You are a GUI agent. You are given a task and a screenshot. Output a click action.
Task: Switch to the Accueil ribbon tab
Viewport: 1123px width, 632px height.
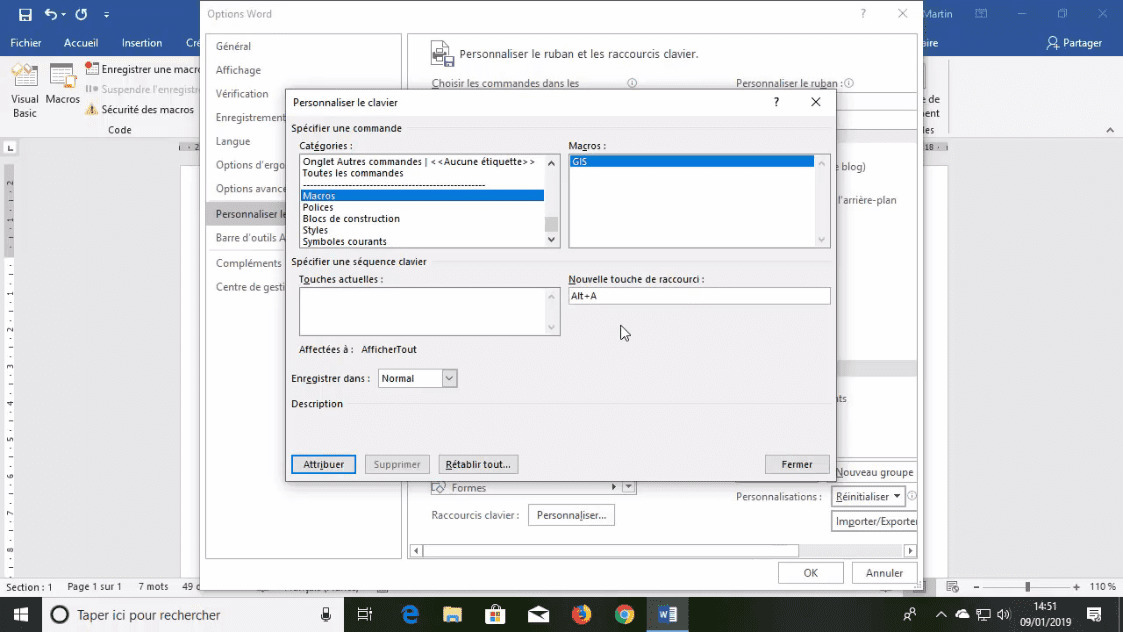pyautogui.click(x=81, y=43)
